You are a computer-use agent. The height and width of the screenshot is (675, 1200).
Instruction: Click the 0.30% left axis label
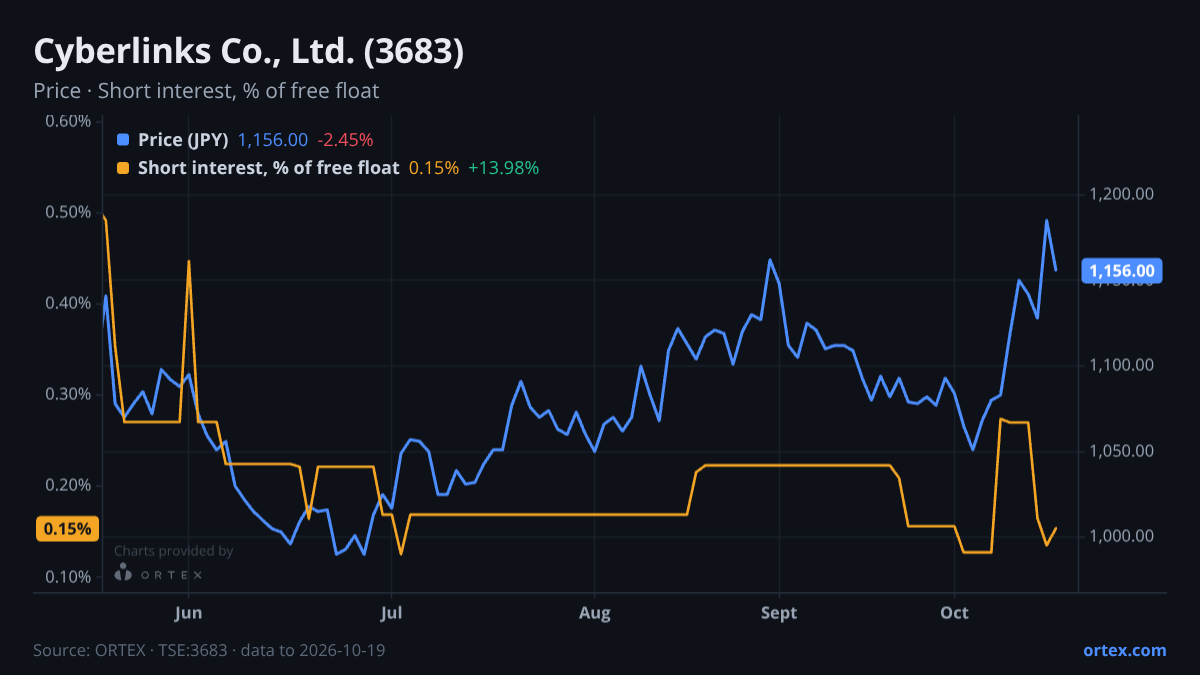click(x=69, y=395)
